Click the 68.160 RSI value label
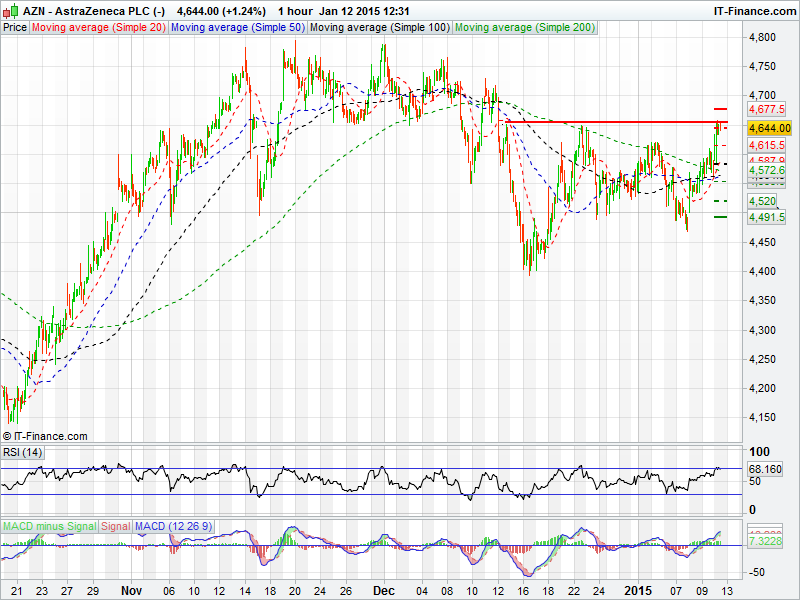Image resolution: width=800 pixels, height=600 pixels. [x=766, y=468]
